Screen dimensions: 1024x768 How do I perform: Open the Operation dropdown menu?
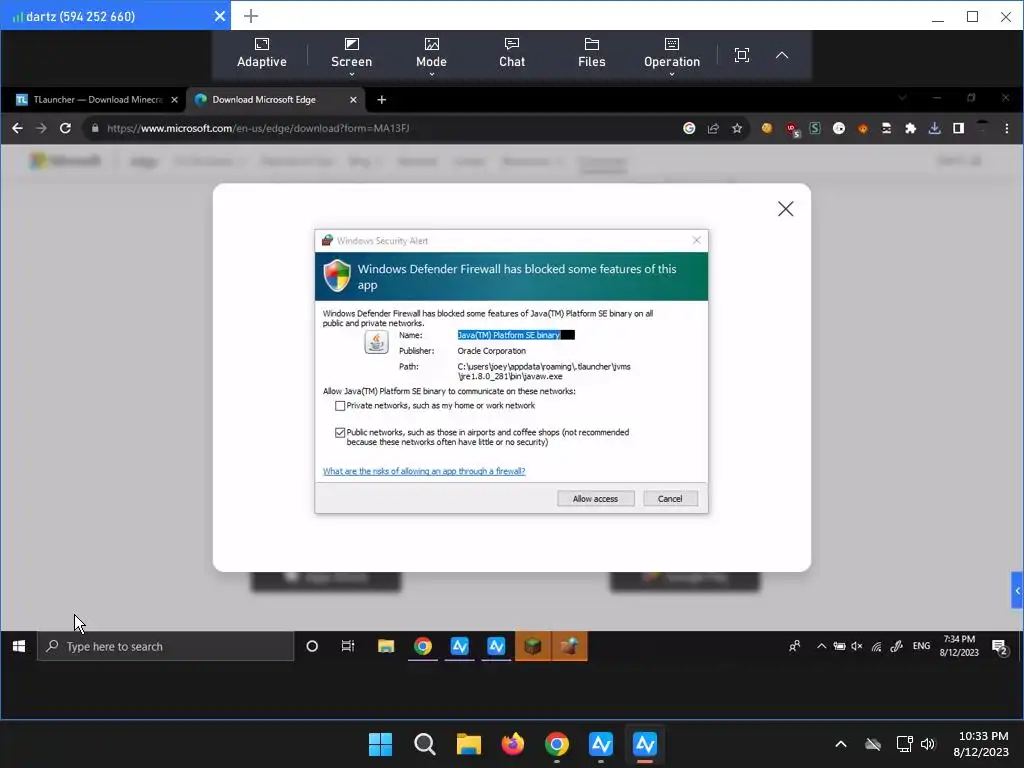coord(671,55)
